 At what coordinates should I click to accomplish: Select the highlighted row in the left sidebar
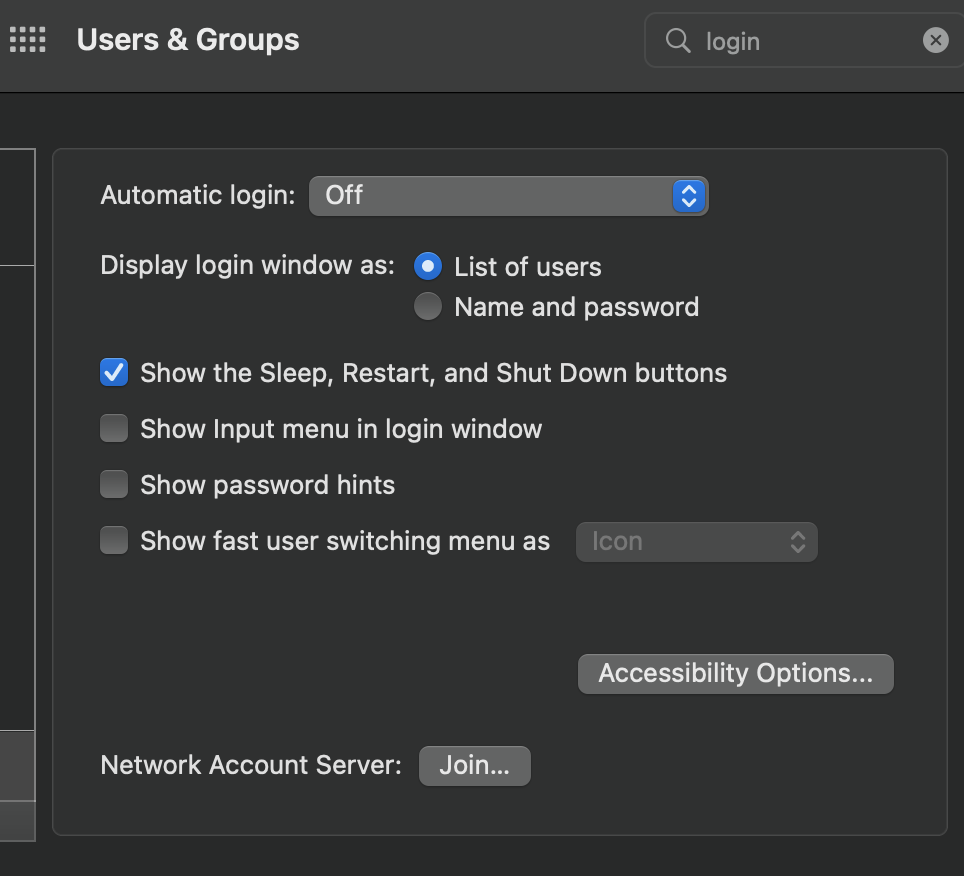[17, 765]
